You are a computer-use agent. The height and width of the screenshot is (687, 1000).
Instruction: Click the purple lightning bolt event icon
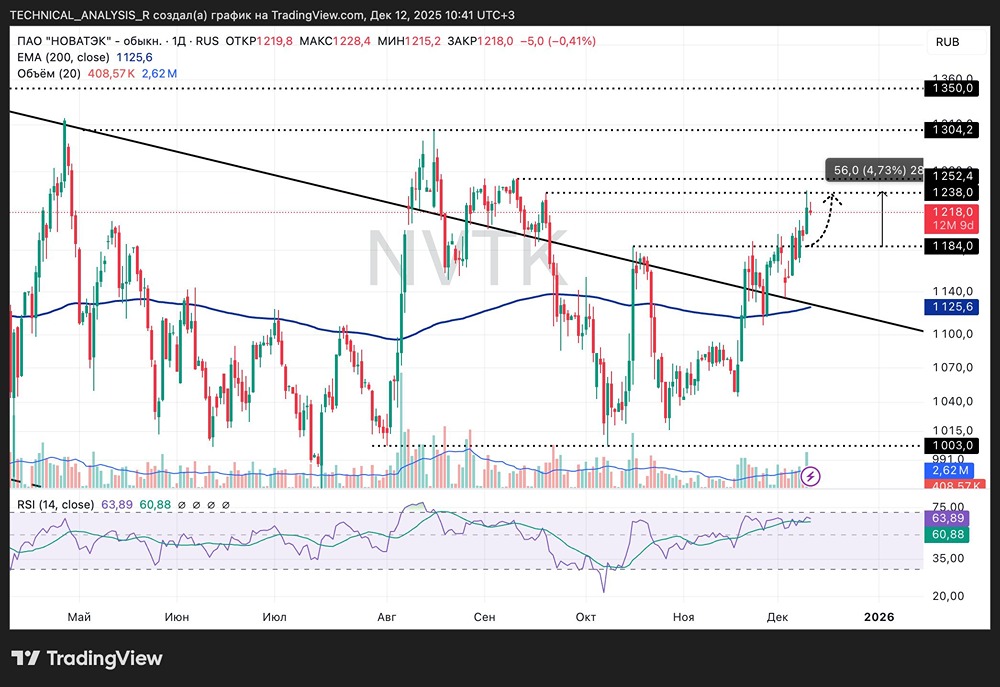click(812, 477)
